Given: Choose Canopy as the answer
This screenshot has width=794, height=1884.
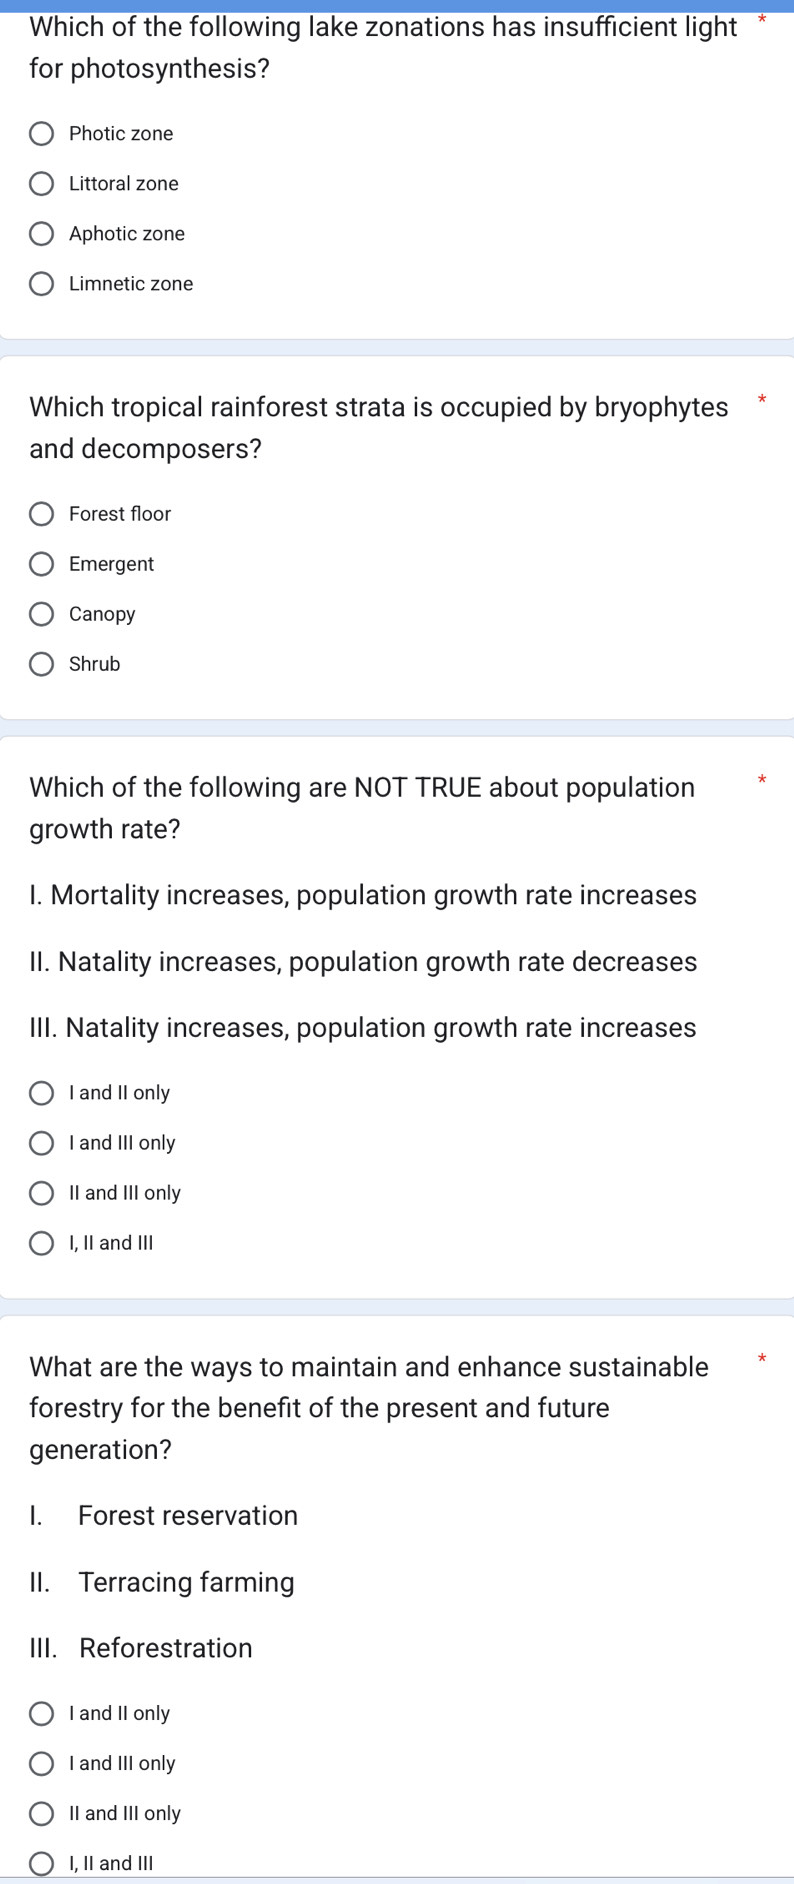Looking at the screenshot, I should point(41,613).
